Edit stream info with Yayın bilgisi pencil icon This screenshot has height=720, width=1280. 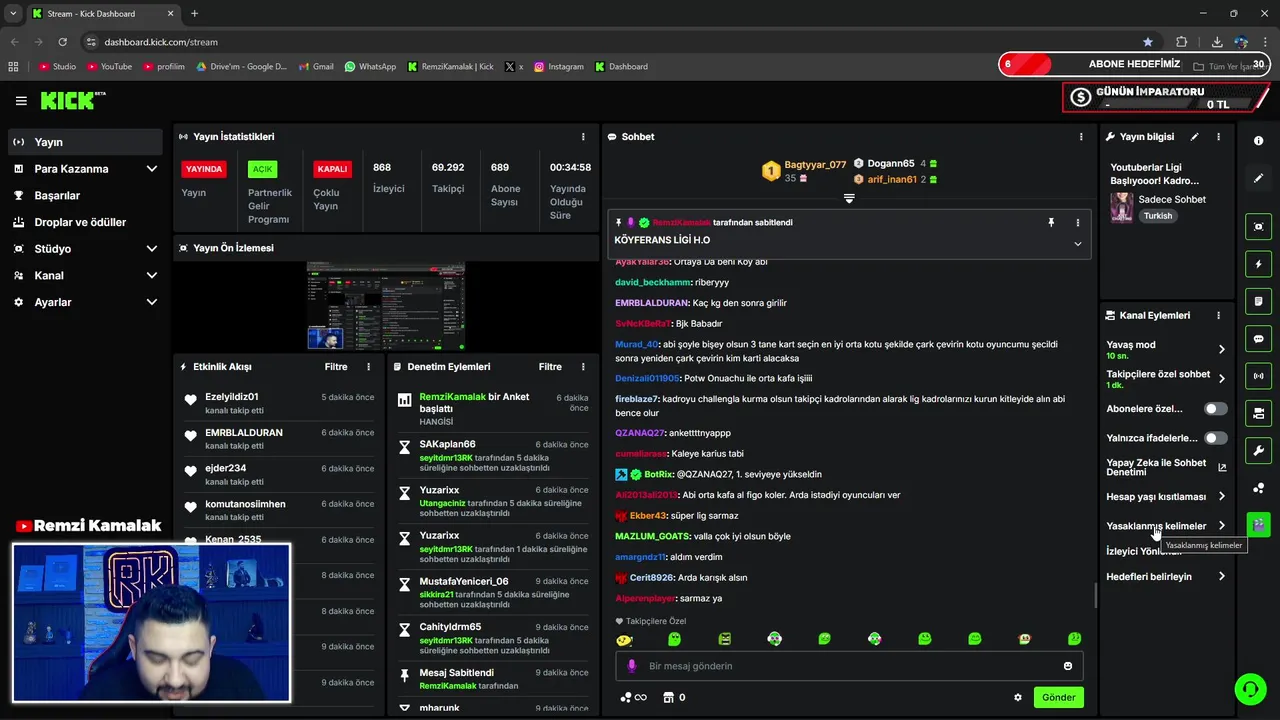point(1194,137)
